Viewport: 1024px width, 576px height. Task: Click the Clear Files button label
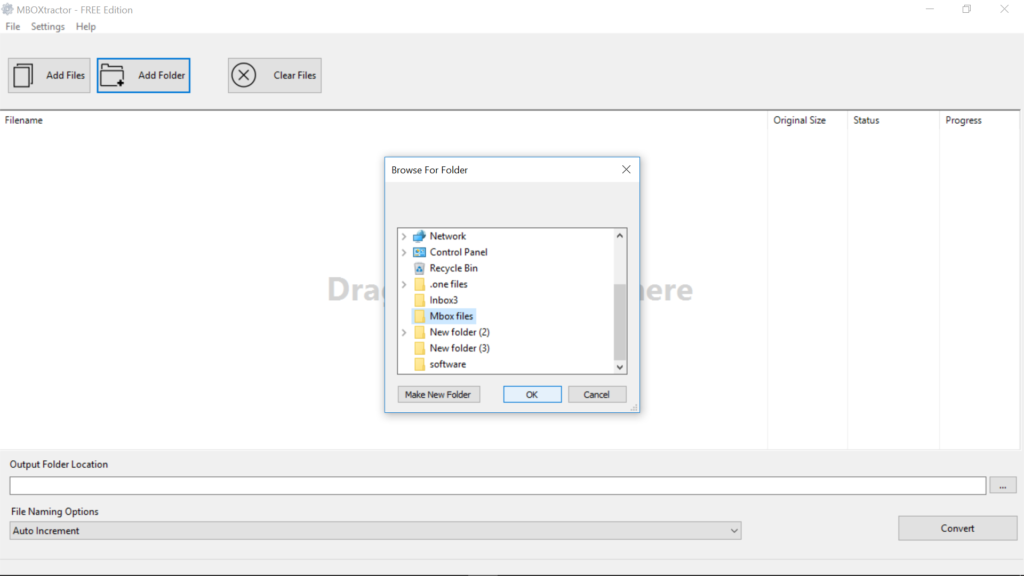(x=295, y=75)
